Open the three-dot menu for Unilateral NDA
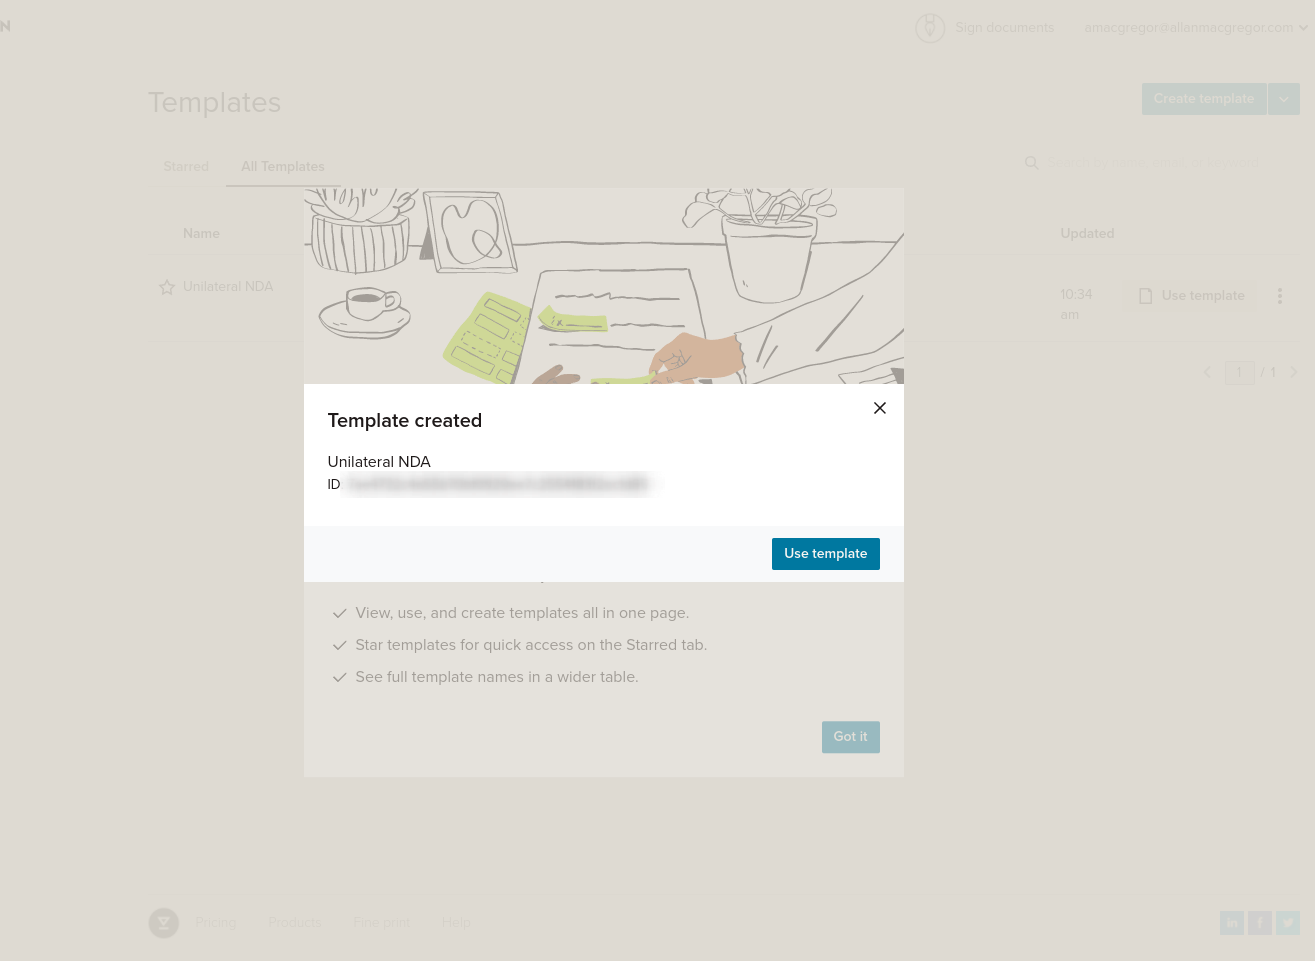 pos(1279,296)
